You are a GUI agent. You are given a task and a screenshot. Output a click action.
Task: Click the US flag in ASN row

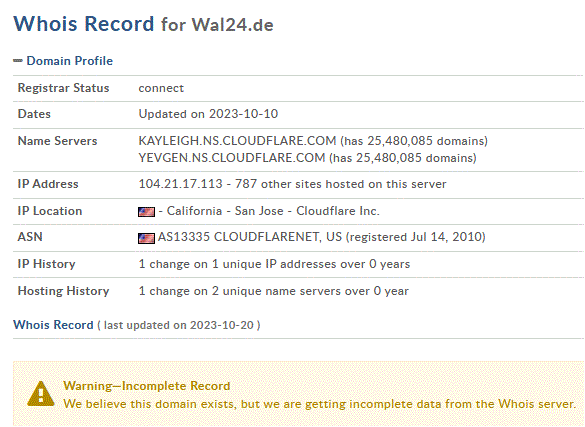(x=146, y=238)
